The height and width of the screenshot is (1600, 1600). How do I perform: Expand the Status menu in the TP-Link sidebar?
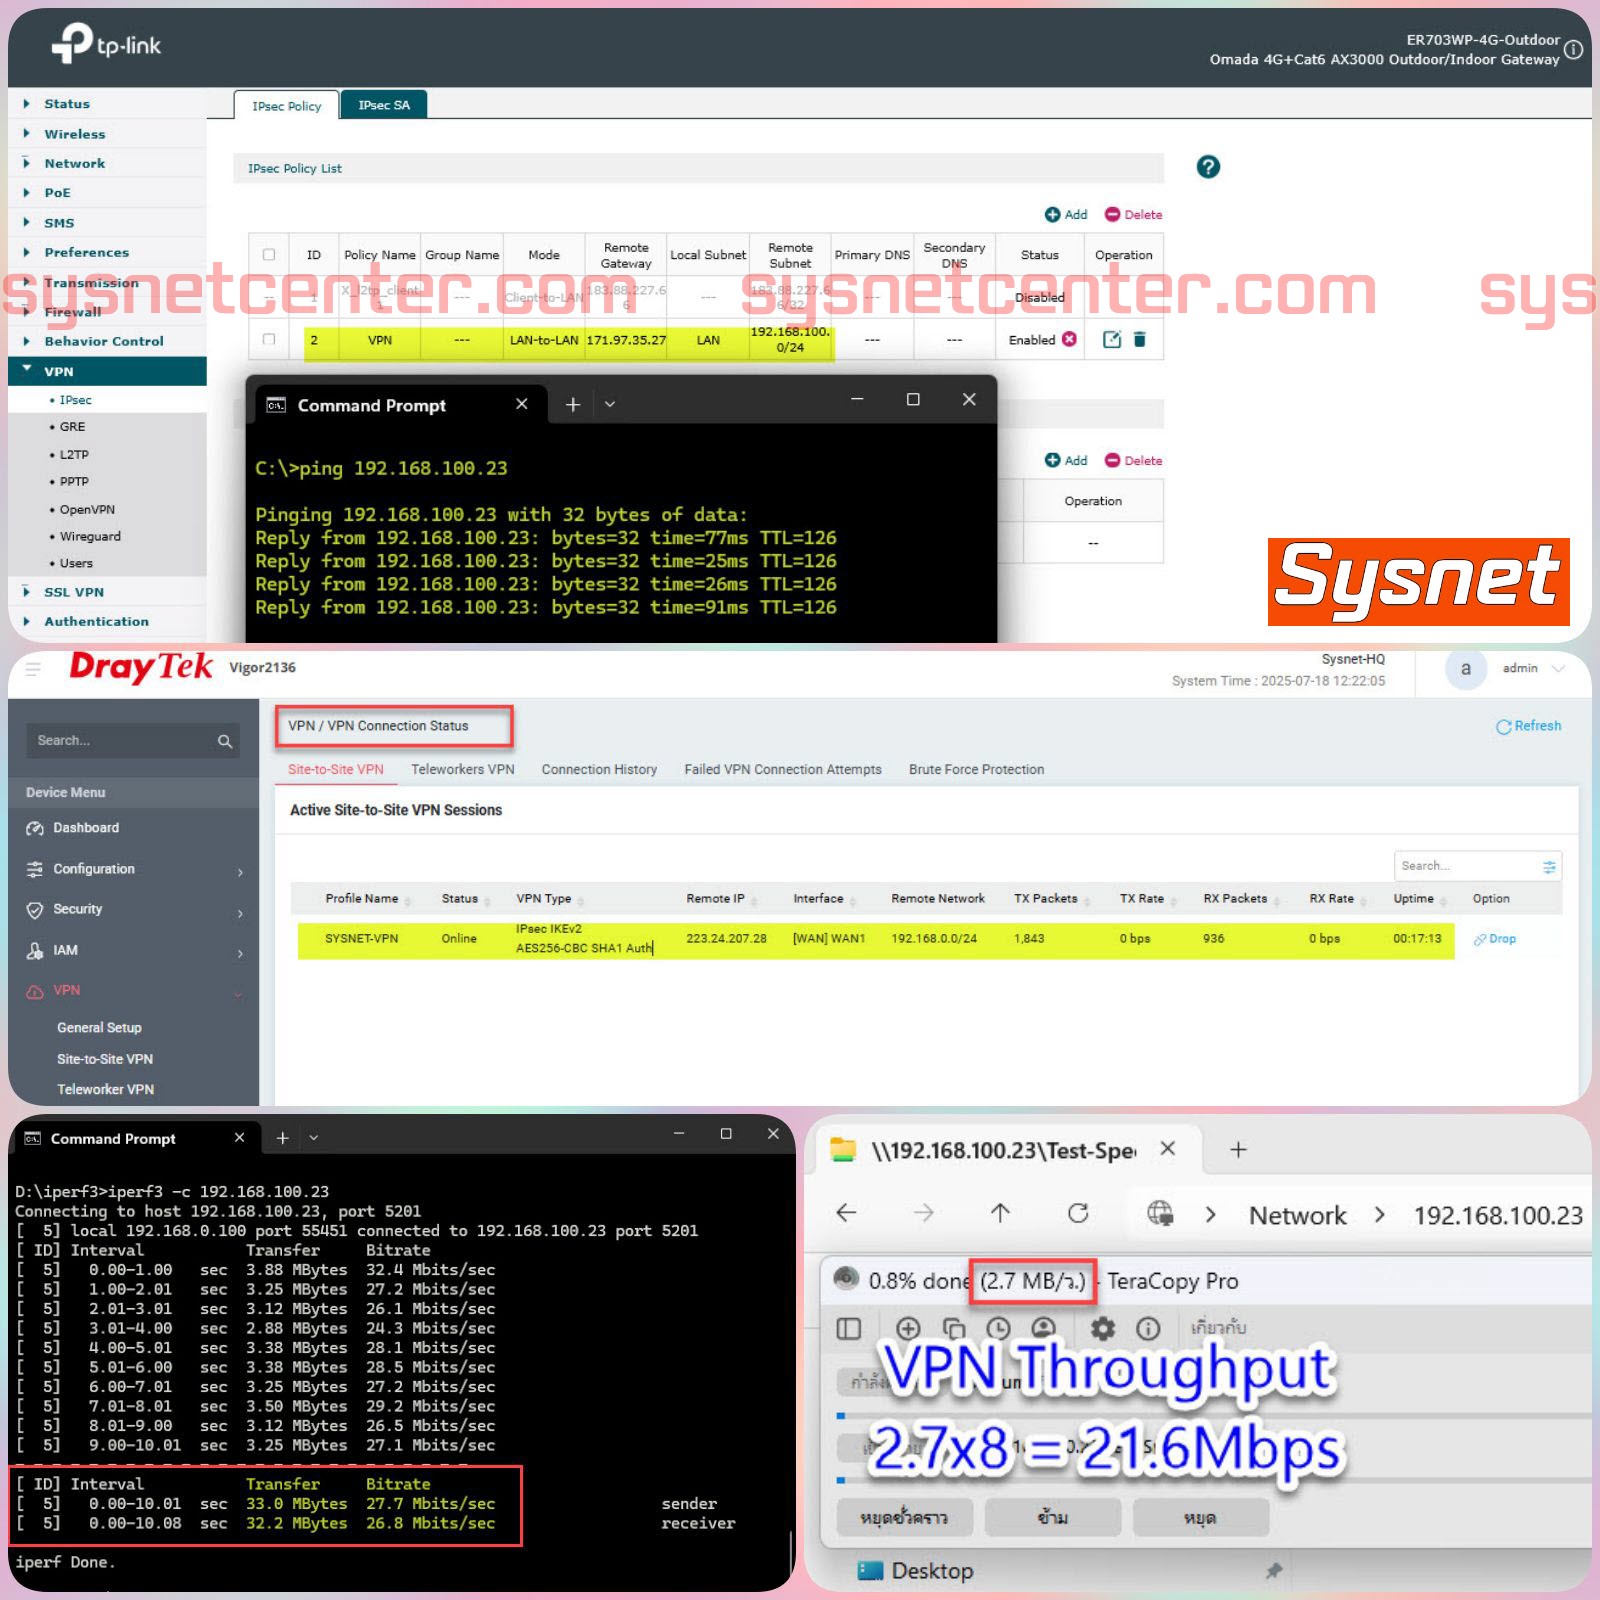[66, 104]
